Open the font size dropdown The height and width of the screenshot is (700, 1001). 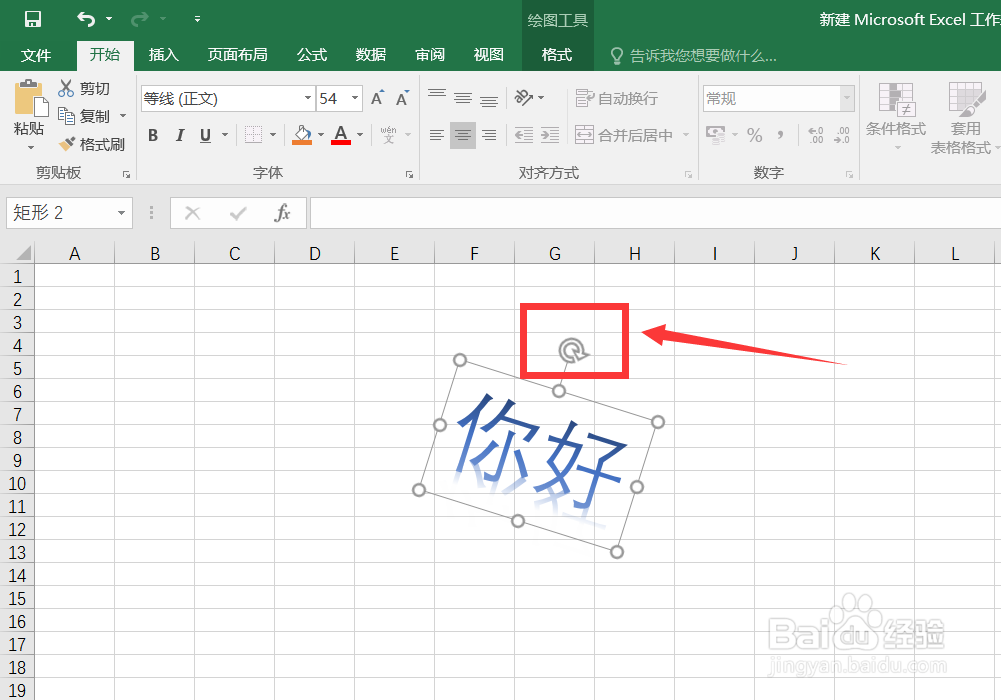[352, 98]
